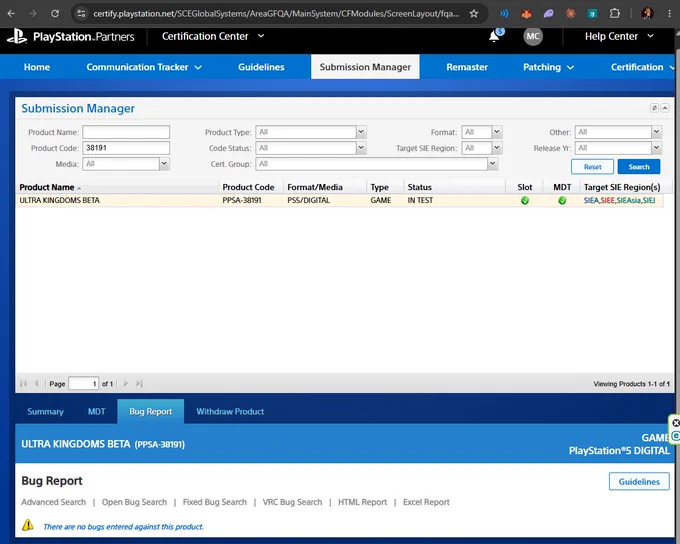Bookmark this page with the star icon
Image resolution: width=680 pixels, height=544 pixels.
(474, 14)
